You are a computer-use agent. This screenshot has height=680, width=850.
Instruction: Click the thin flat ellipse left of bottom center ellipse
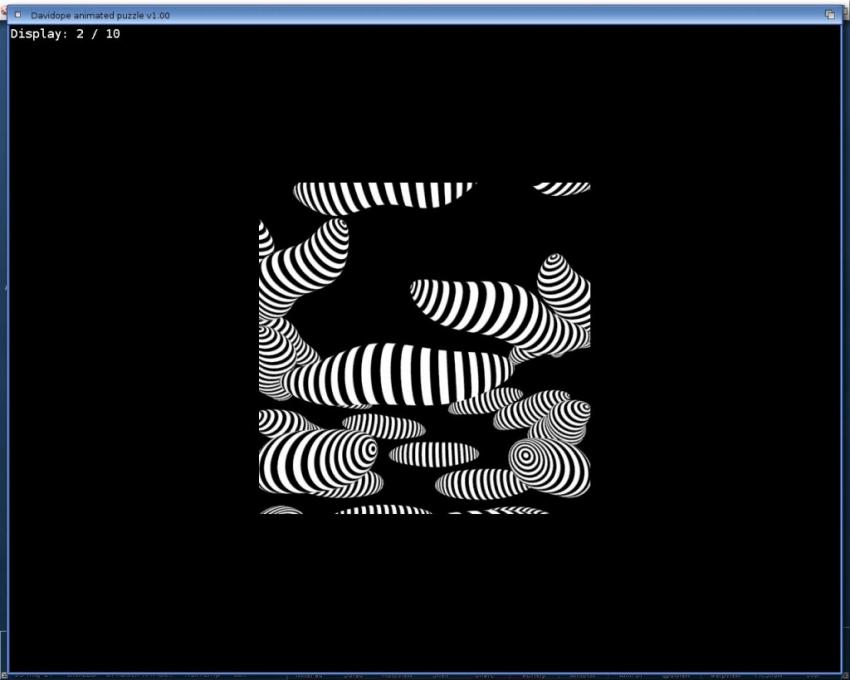[x=383, y=427]
